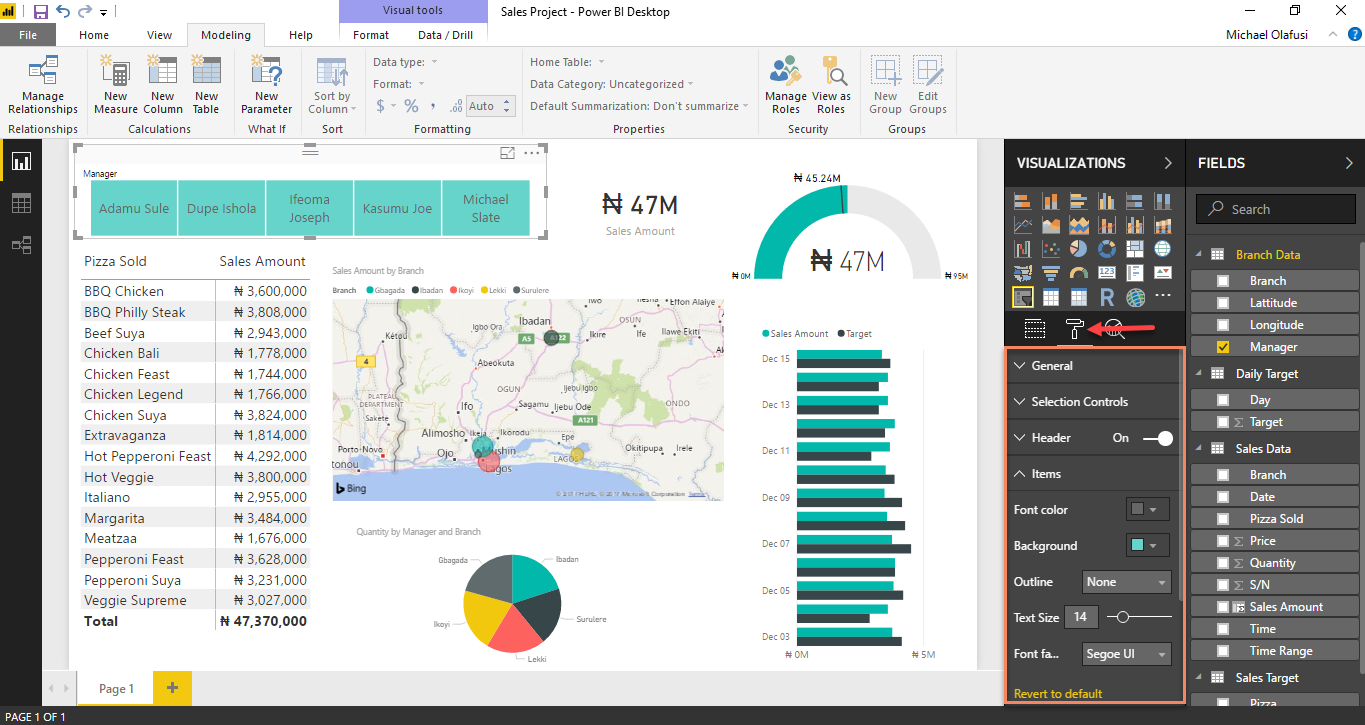Select the ArcGIS Maps visual icon
This screenshot has width=1365, height=725.
tap(1136, 298)
